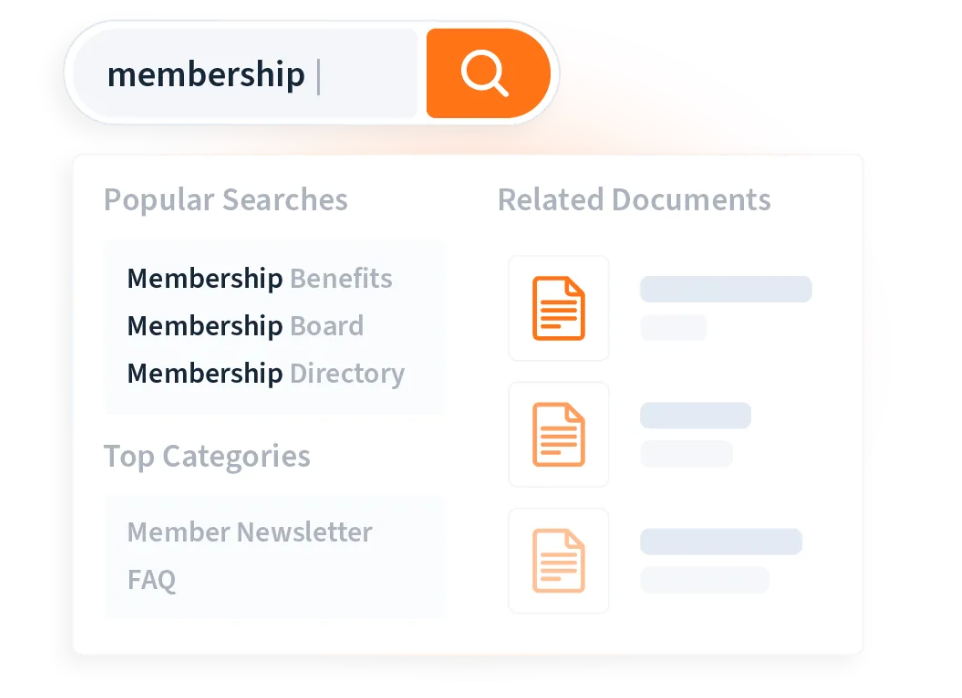962x698 pixels.
Task: Click the "Top Categories" heading
Action: coord(207,456)
